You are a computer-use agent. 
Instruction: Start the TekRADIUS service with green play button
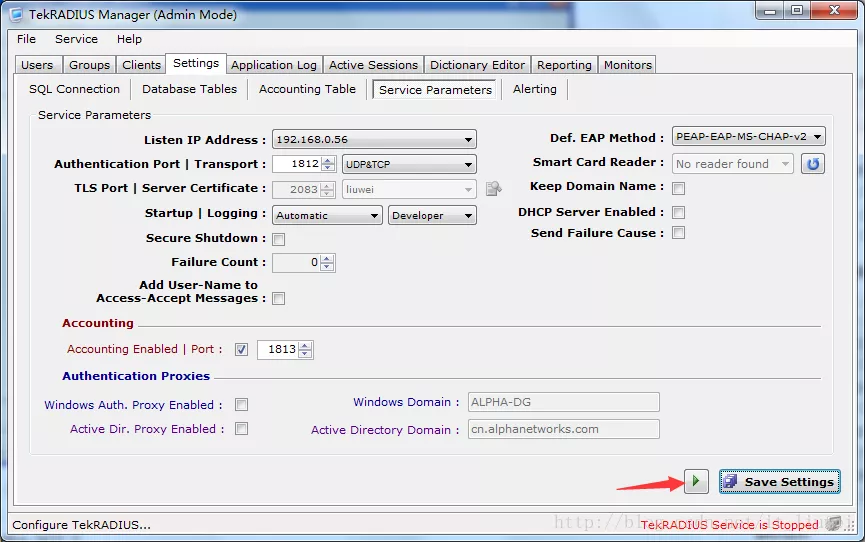tap(697, 482)
